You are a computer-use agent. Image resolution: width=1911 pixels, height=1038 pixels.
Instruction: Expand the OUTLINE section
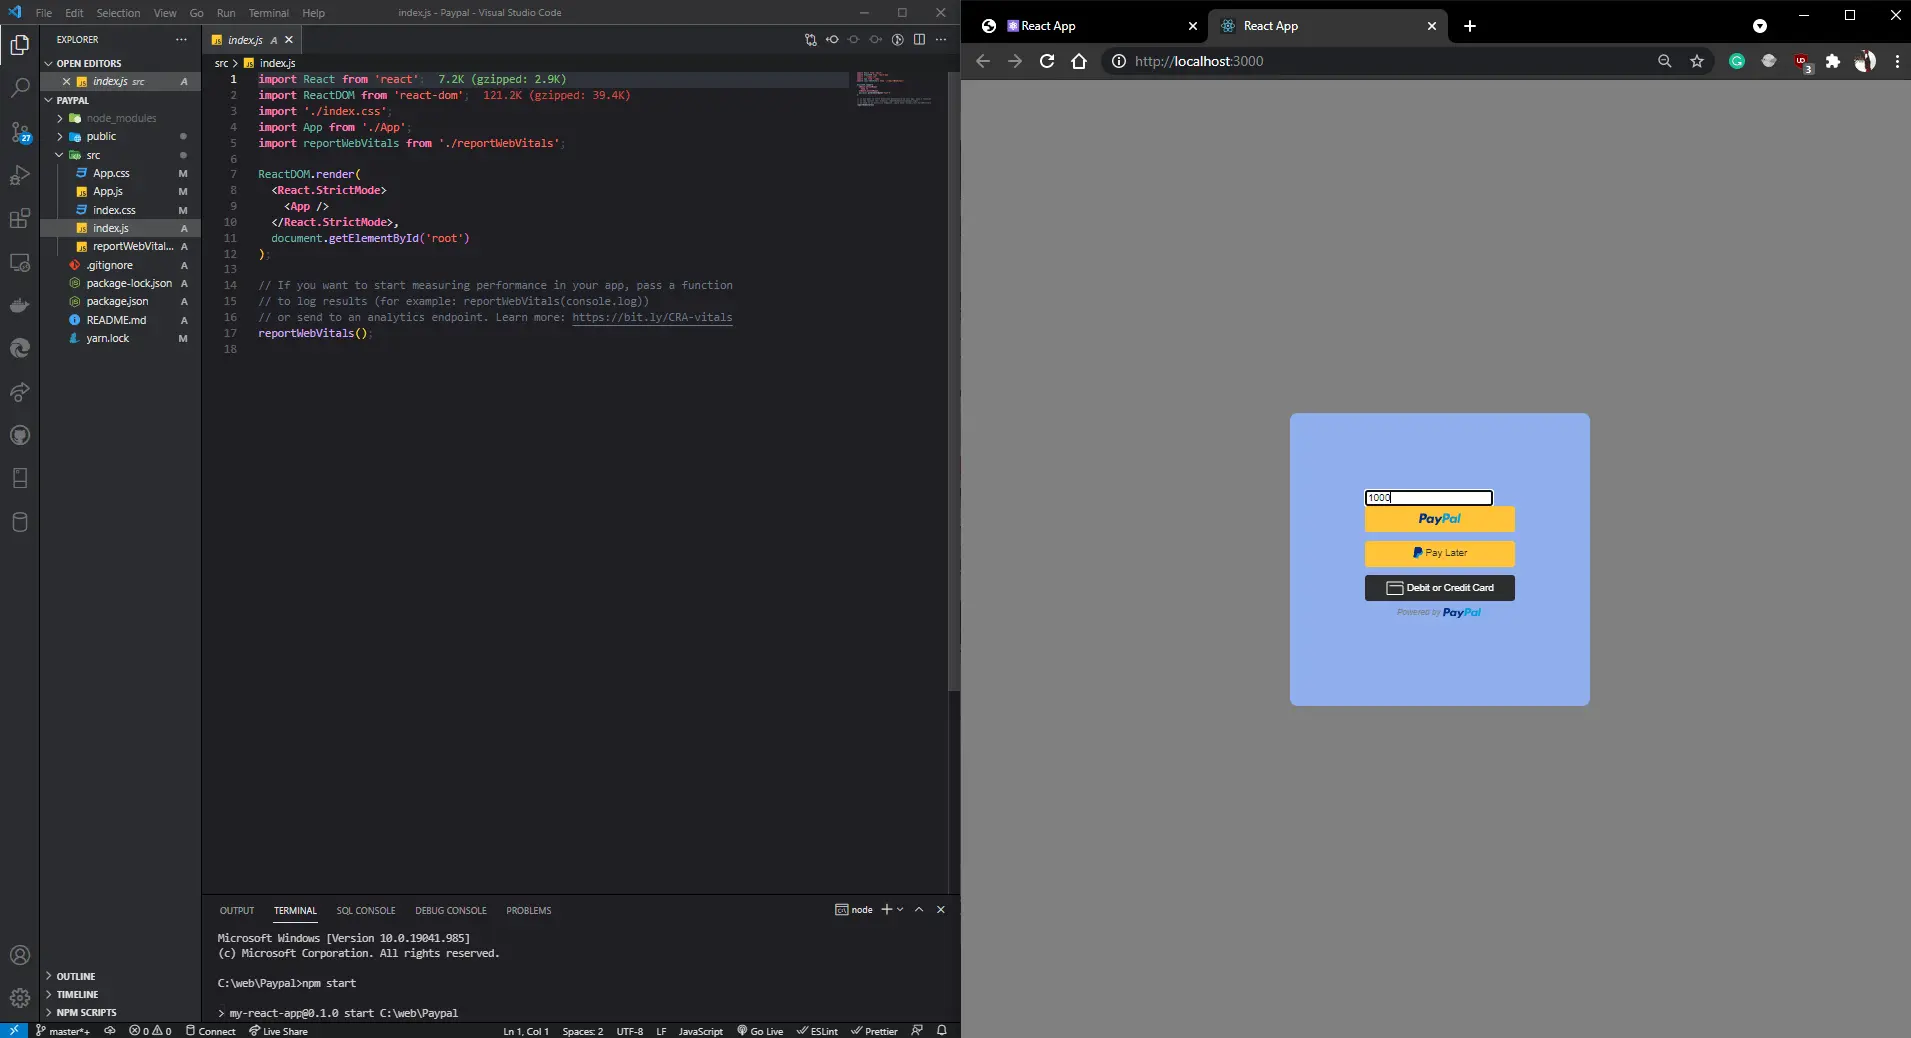point(76,976)
